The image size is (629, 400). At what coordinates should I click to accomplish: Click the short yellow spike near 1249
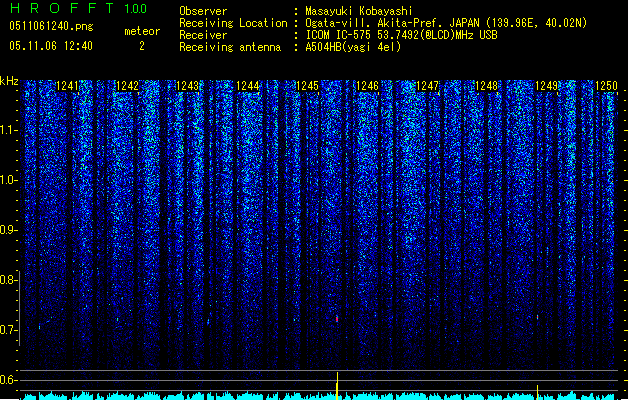(538, 392)
